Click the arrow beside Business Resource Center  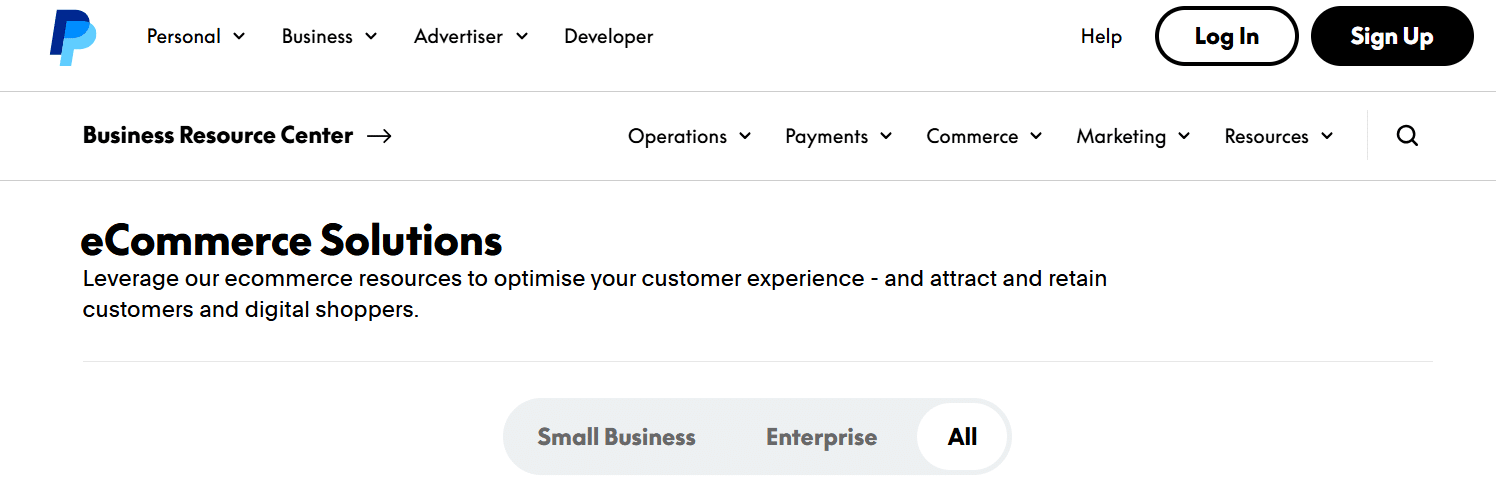pyautogui.click(x=379, y=136)
